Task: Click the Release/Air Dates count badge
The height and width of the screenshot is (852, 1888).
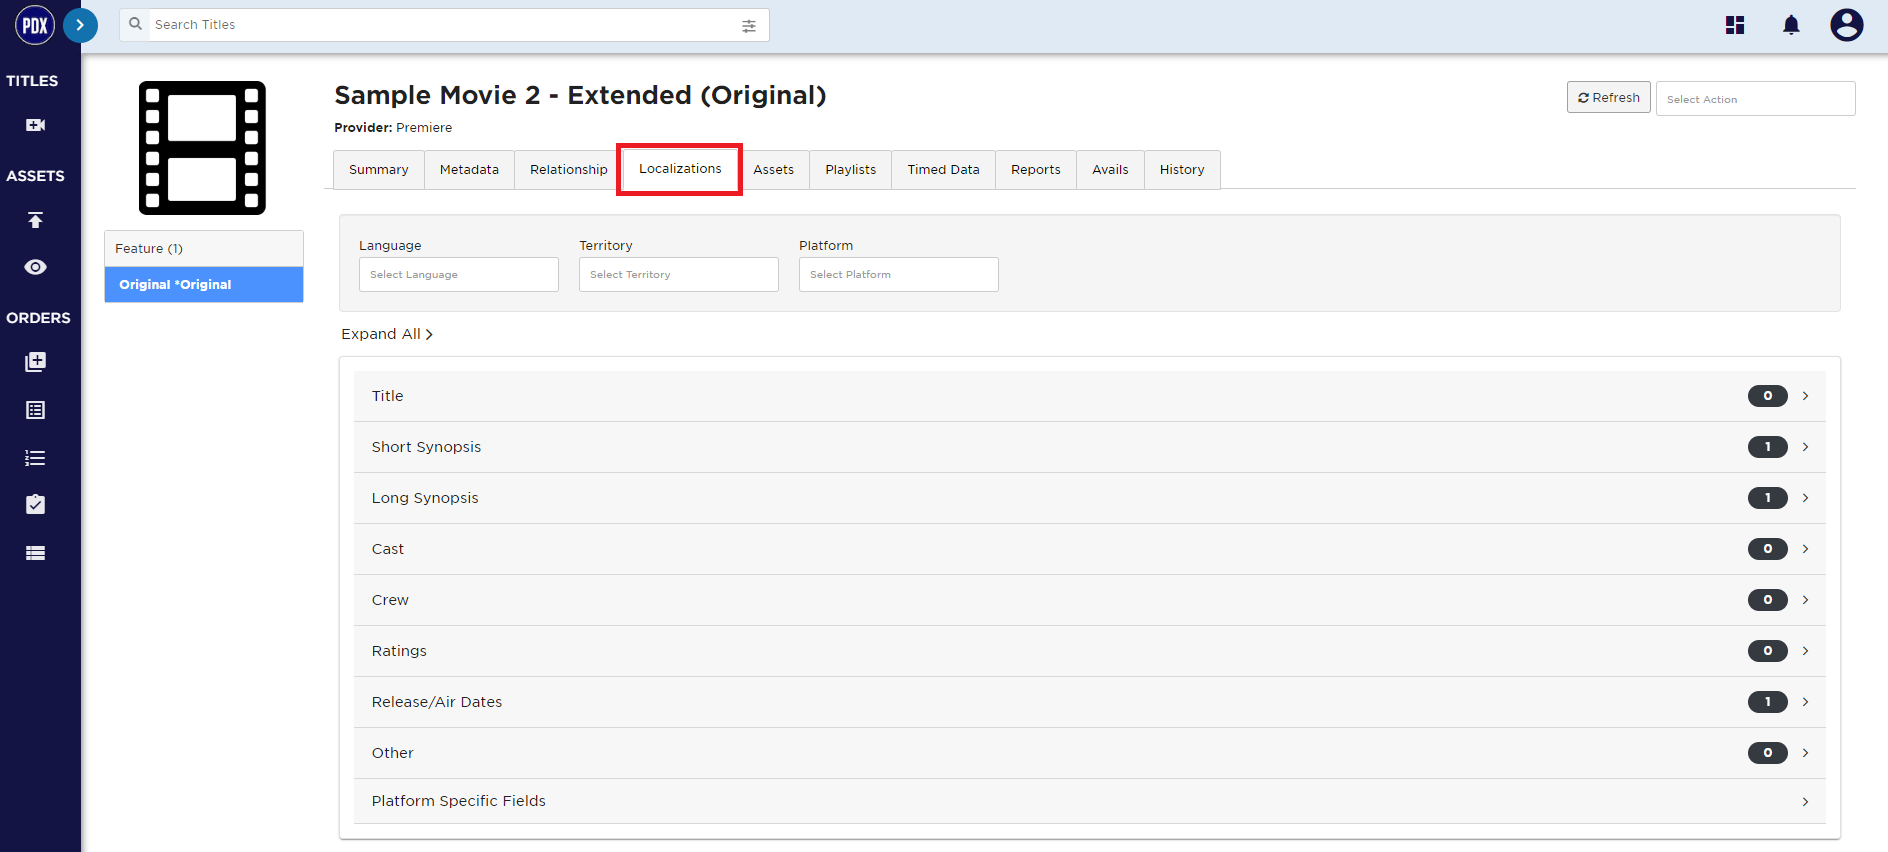Action: 1767,702
